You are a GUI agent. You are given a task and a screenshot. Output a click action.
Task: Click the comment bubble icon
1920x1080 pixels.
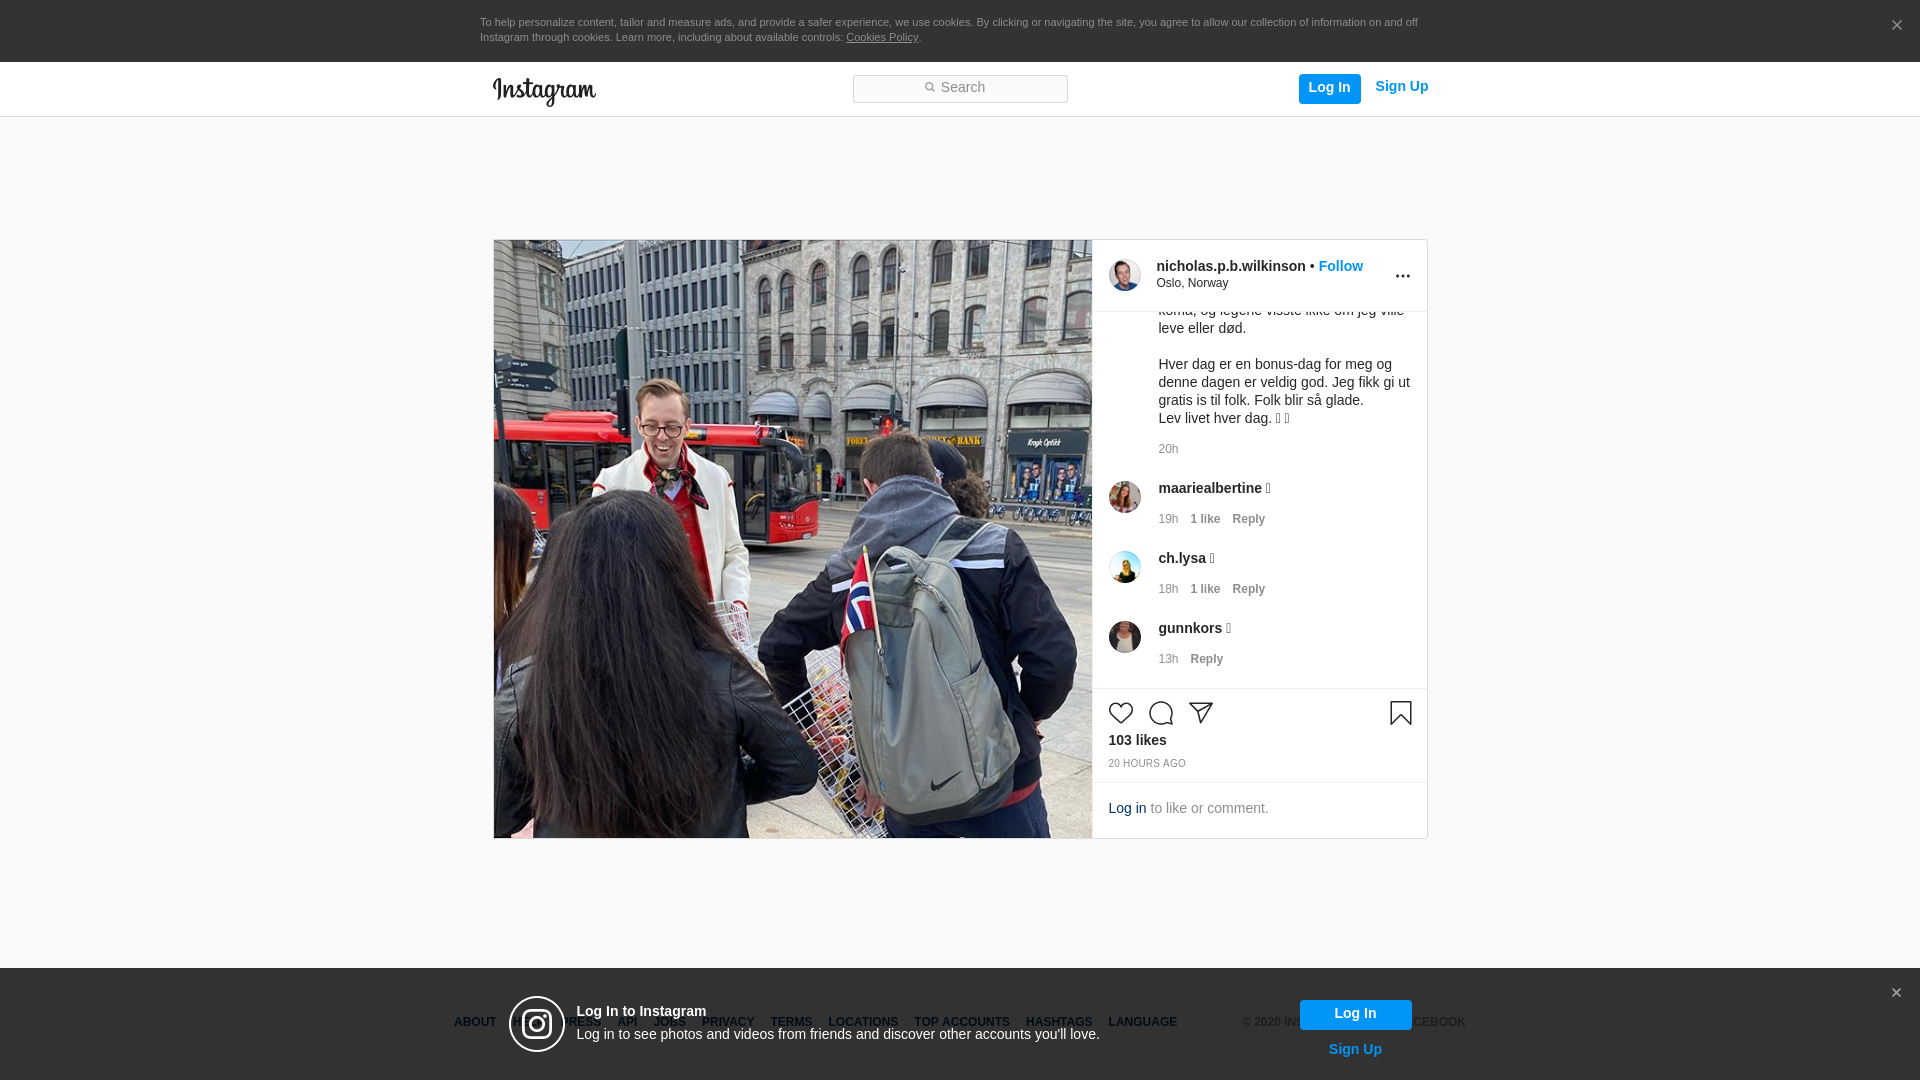1160,713
